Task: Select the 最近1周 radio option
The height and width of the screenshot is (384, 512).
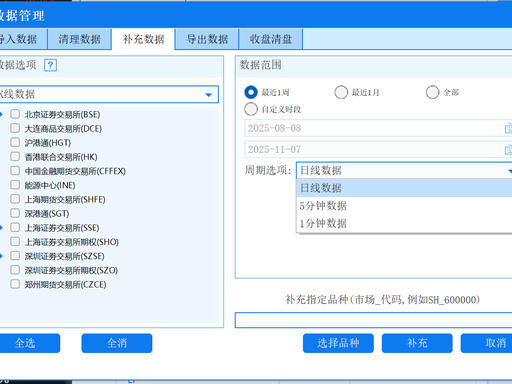Action: click(251, 92)
